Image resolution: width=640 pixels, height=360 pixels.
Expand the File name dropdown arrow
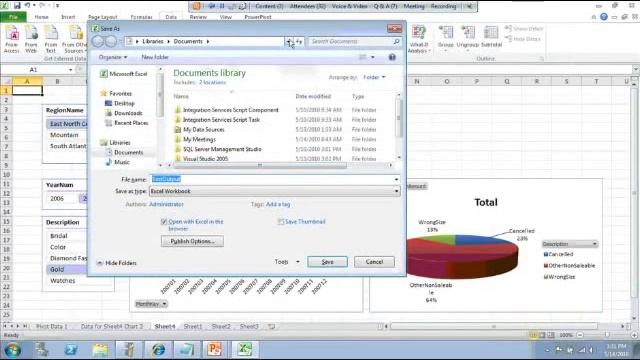pos(396,179)
